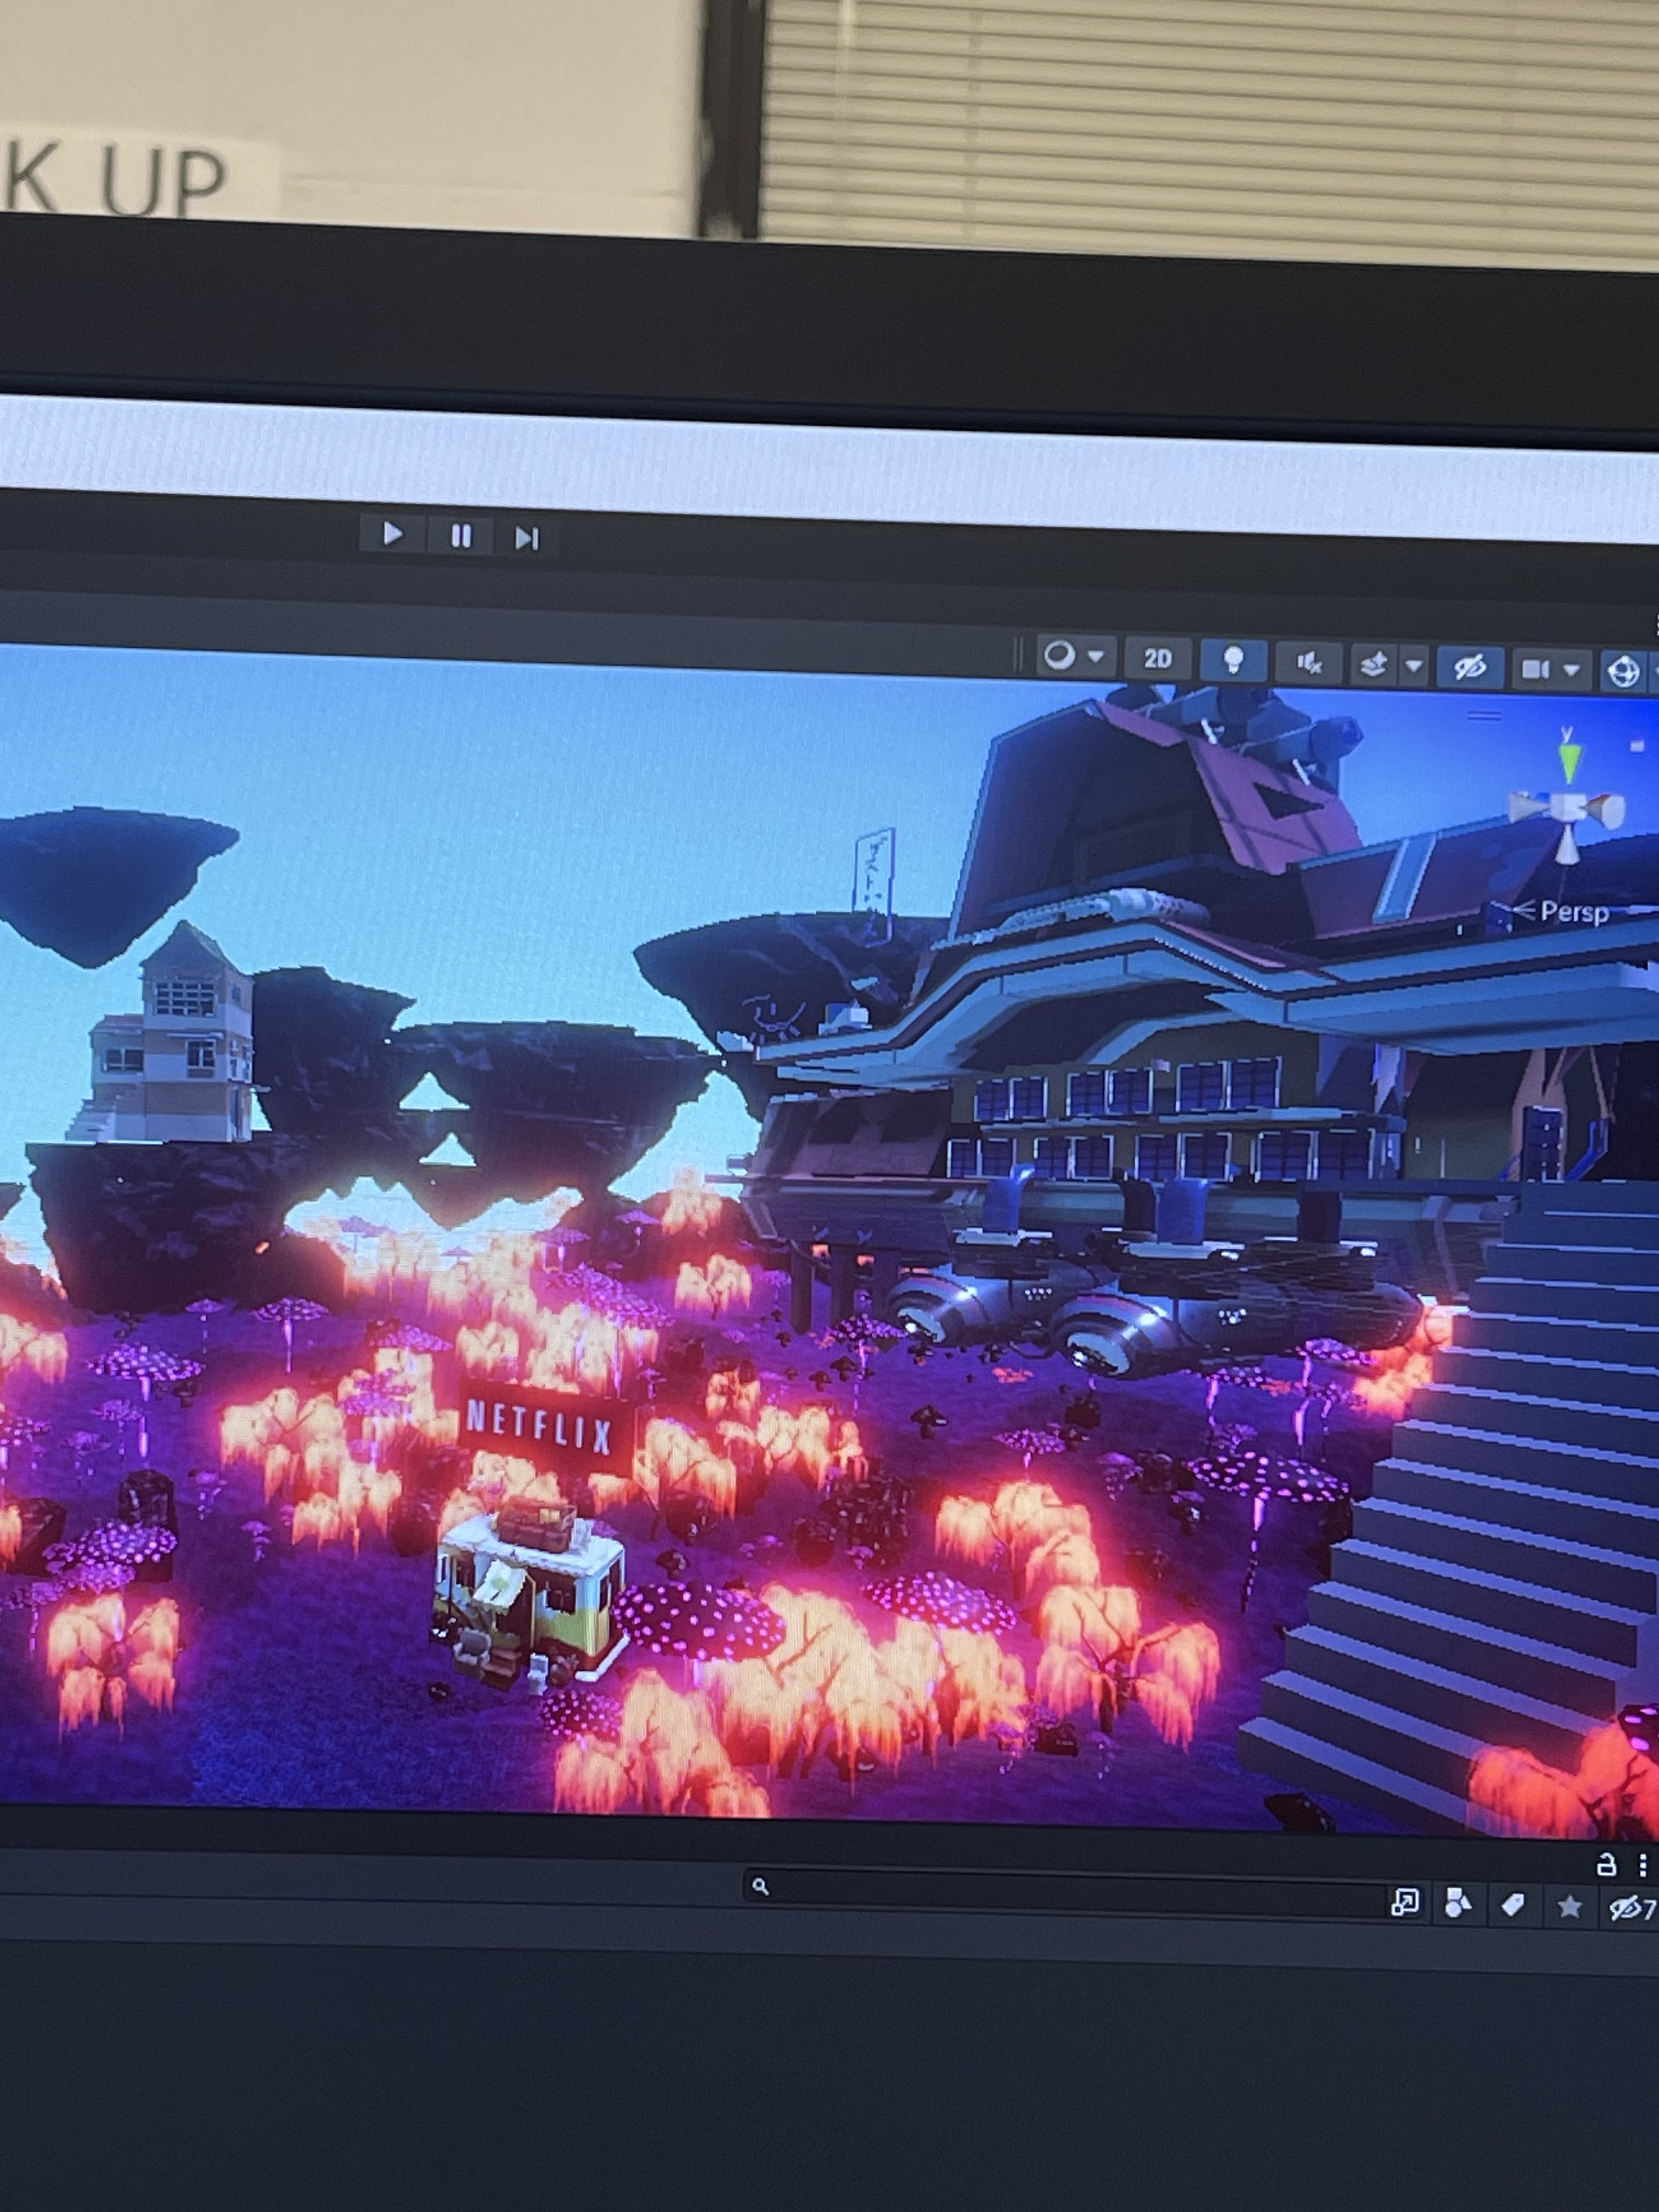Pause the game with the Pause button
Screen dimensions: 1659x2212
click(x=461, y=536)
